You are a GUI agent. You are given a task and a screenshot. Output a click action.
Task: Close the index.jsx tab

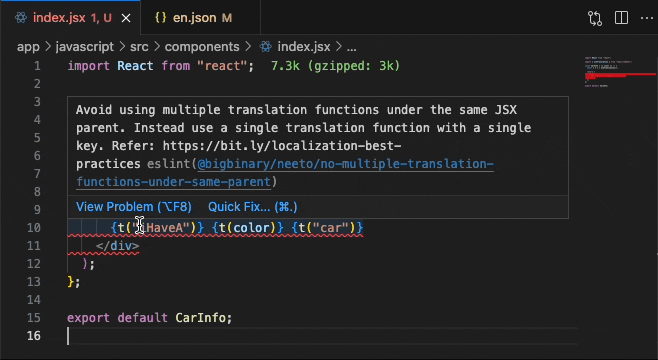click(126, 18)
